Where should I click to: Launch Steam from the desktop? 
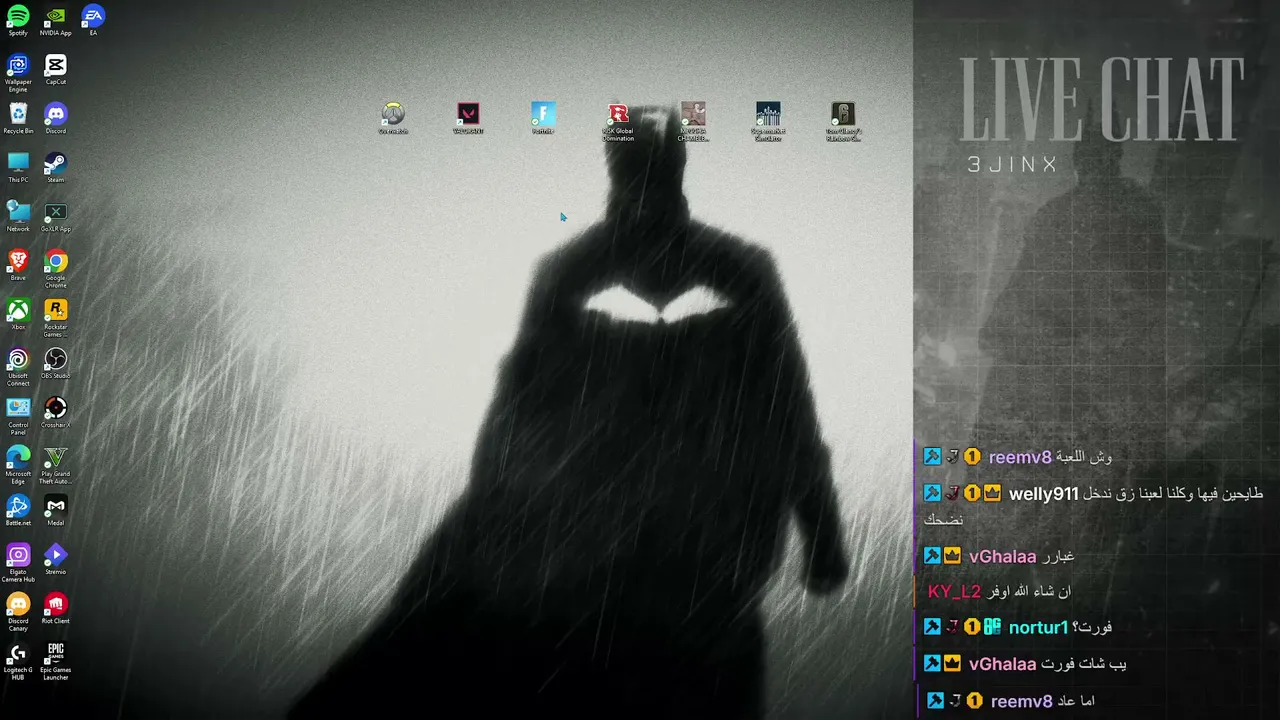tap(56, 168)
